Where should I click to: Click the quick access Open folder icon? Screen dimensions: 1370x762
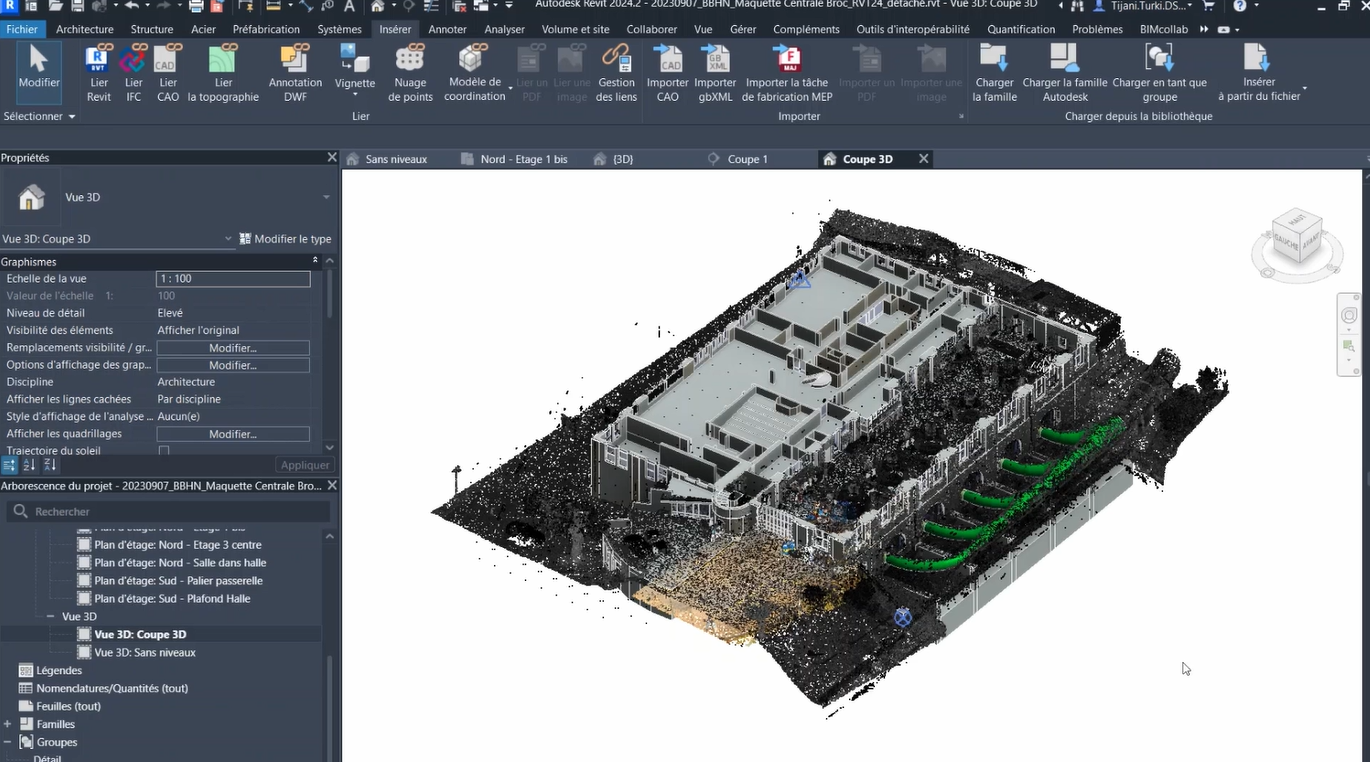56,6
